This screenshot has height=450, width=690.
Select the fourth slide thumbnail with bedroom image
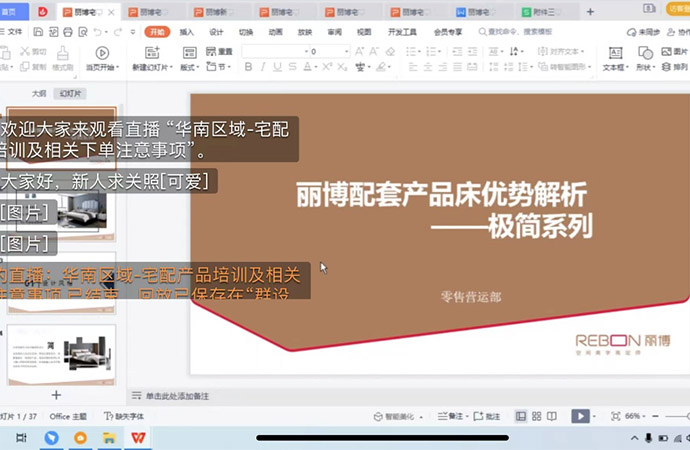click(x=62, y=355)
